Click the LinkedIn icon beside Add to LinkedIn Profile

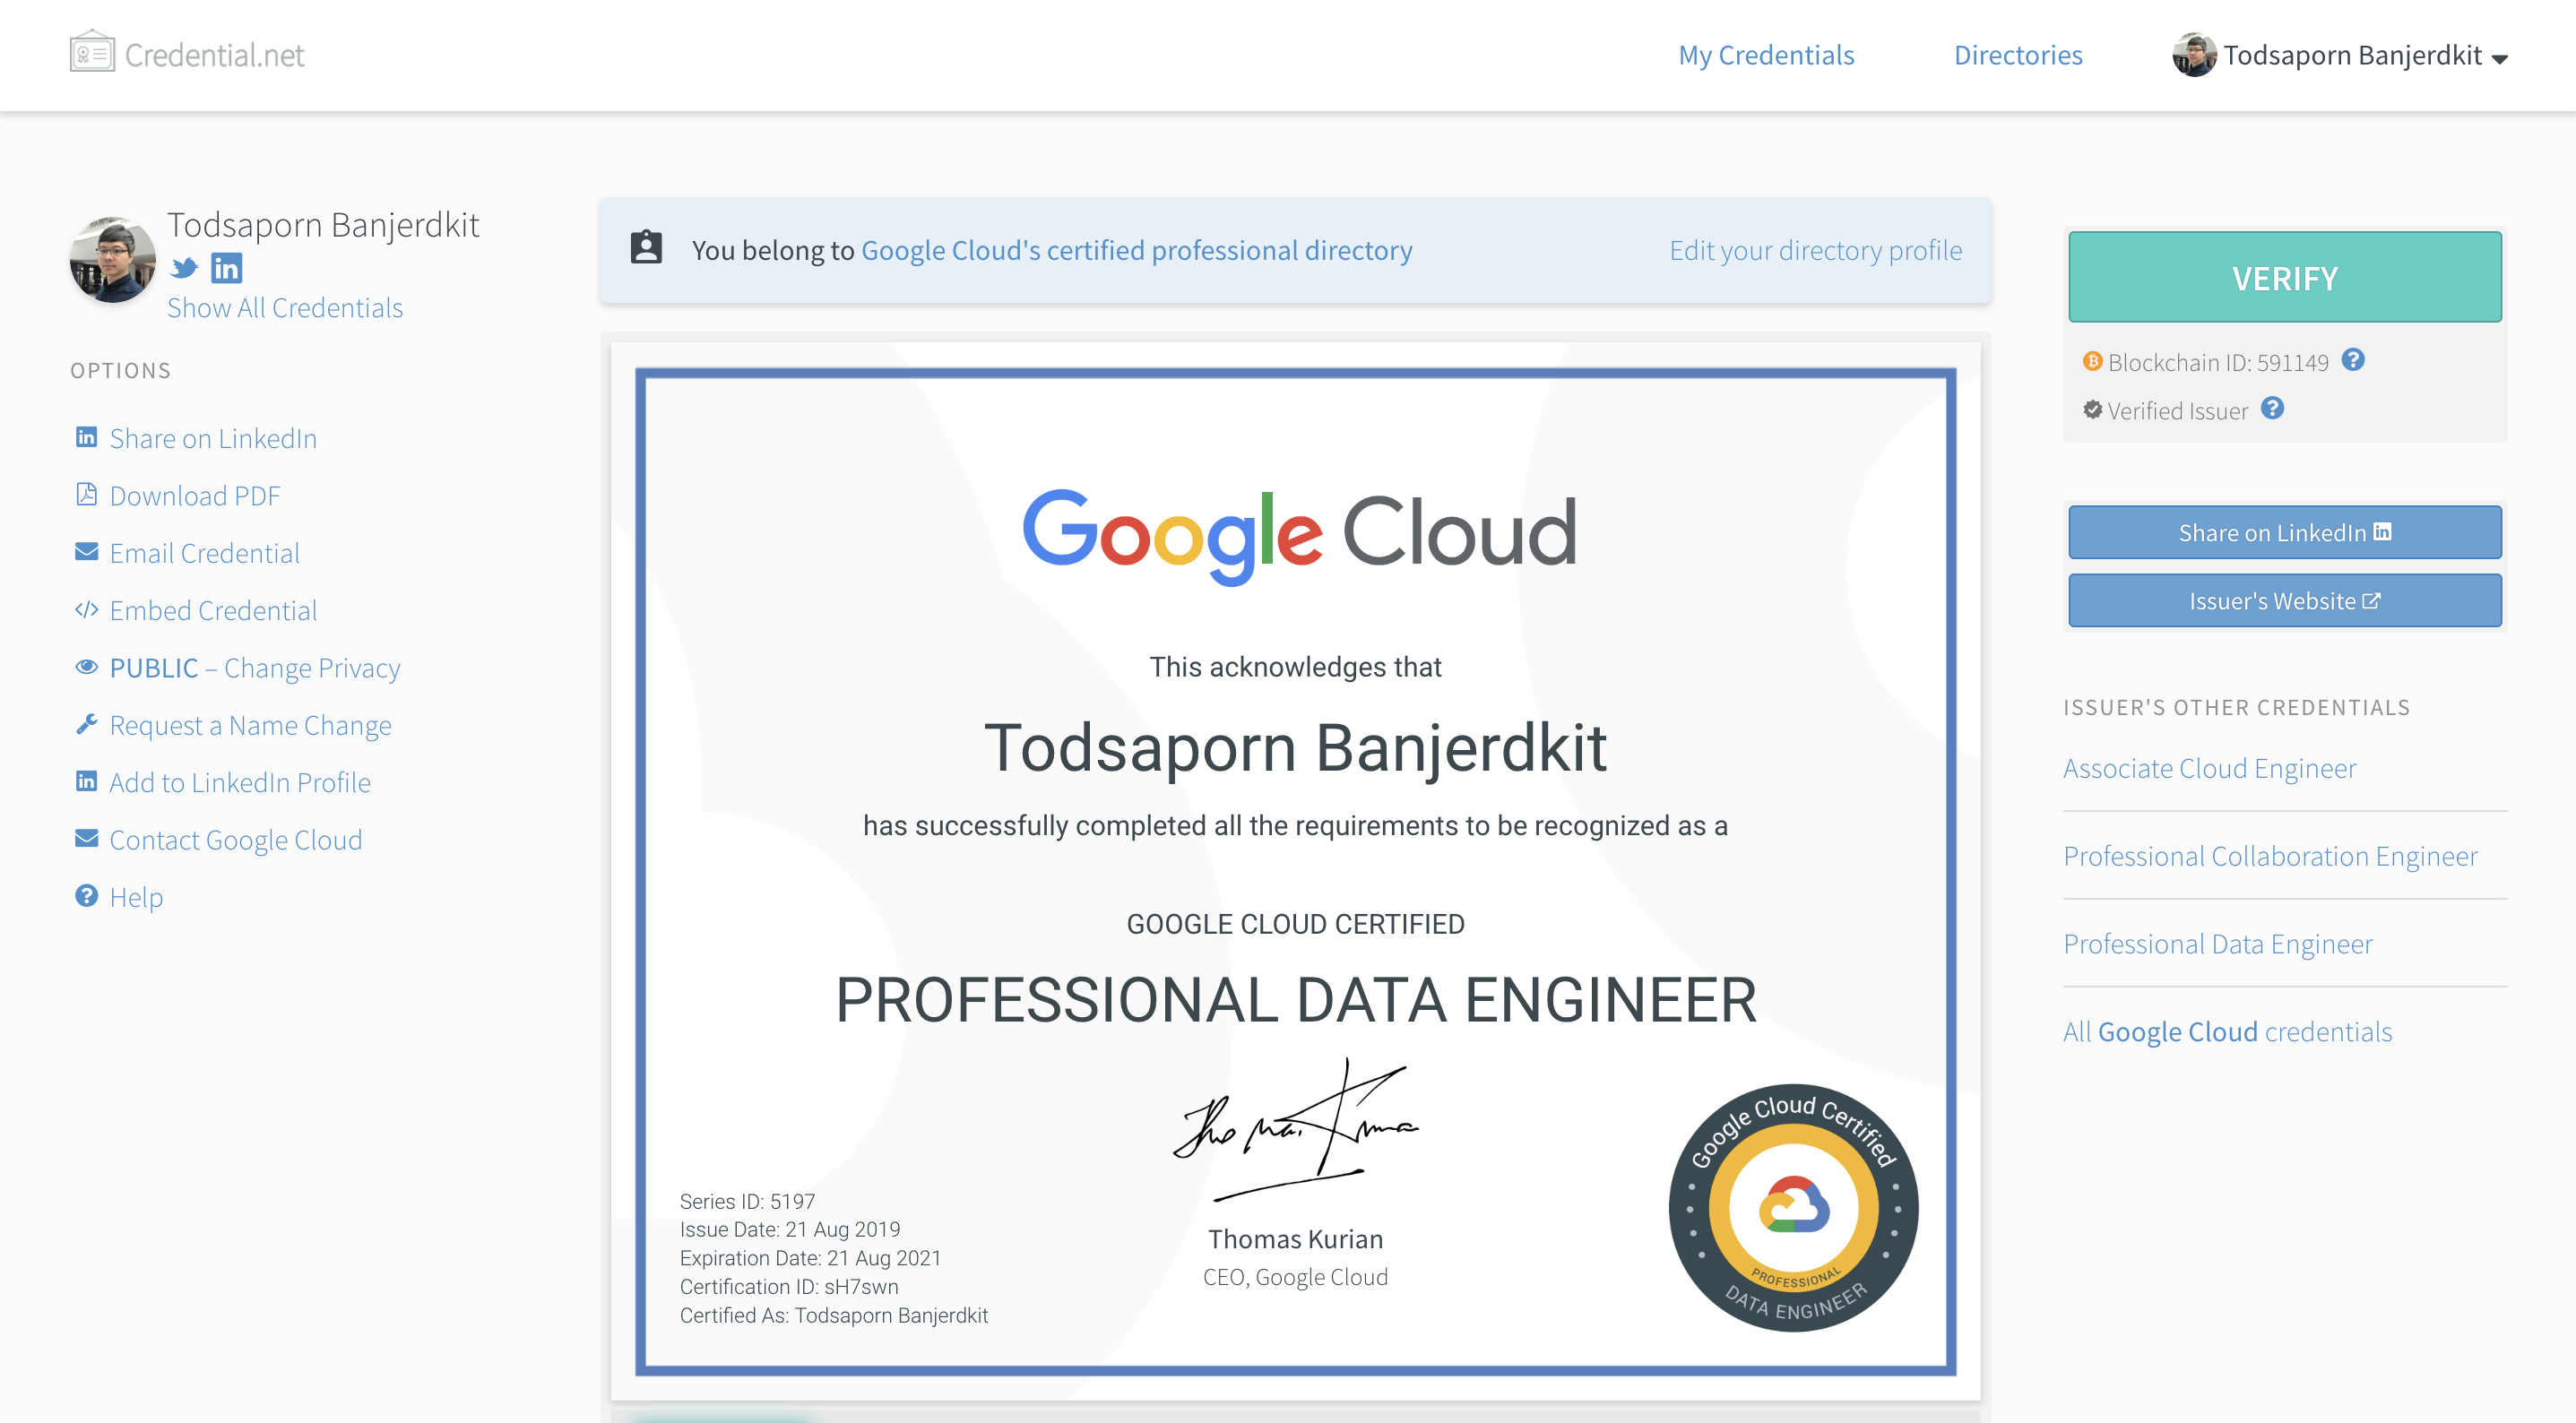click(x=87, y=781)
